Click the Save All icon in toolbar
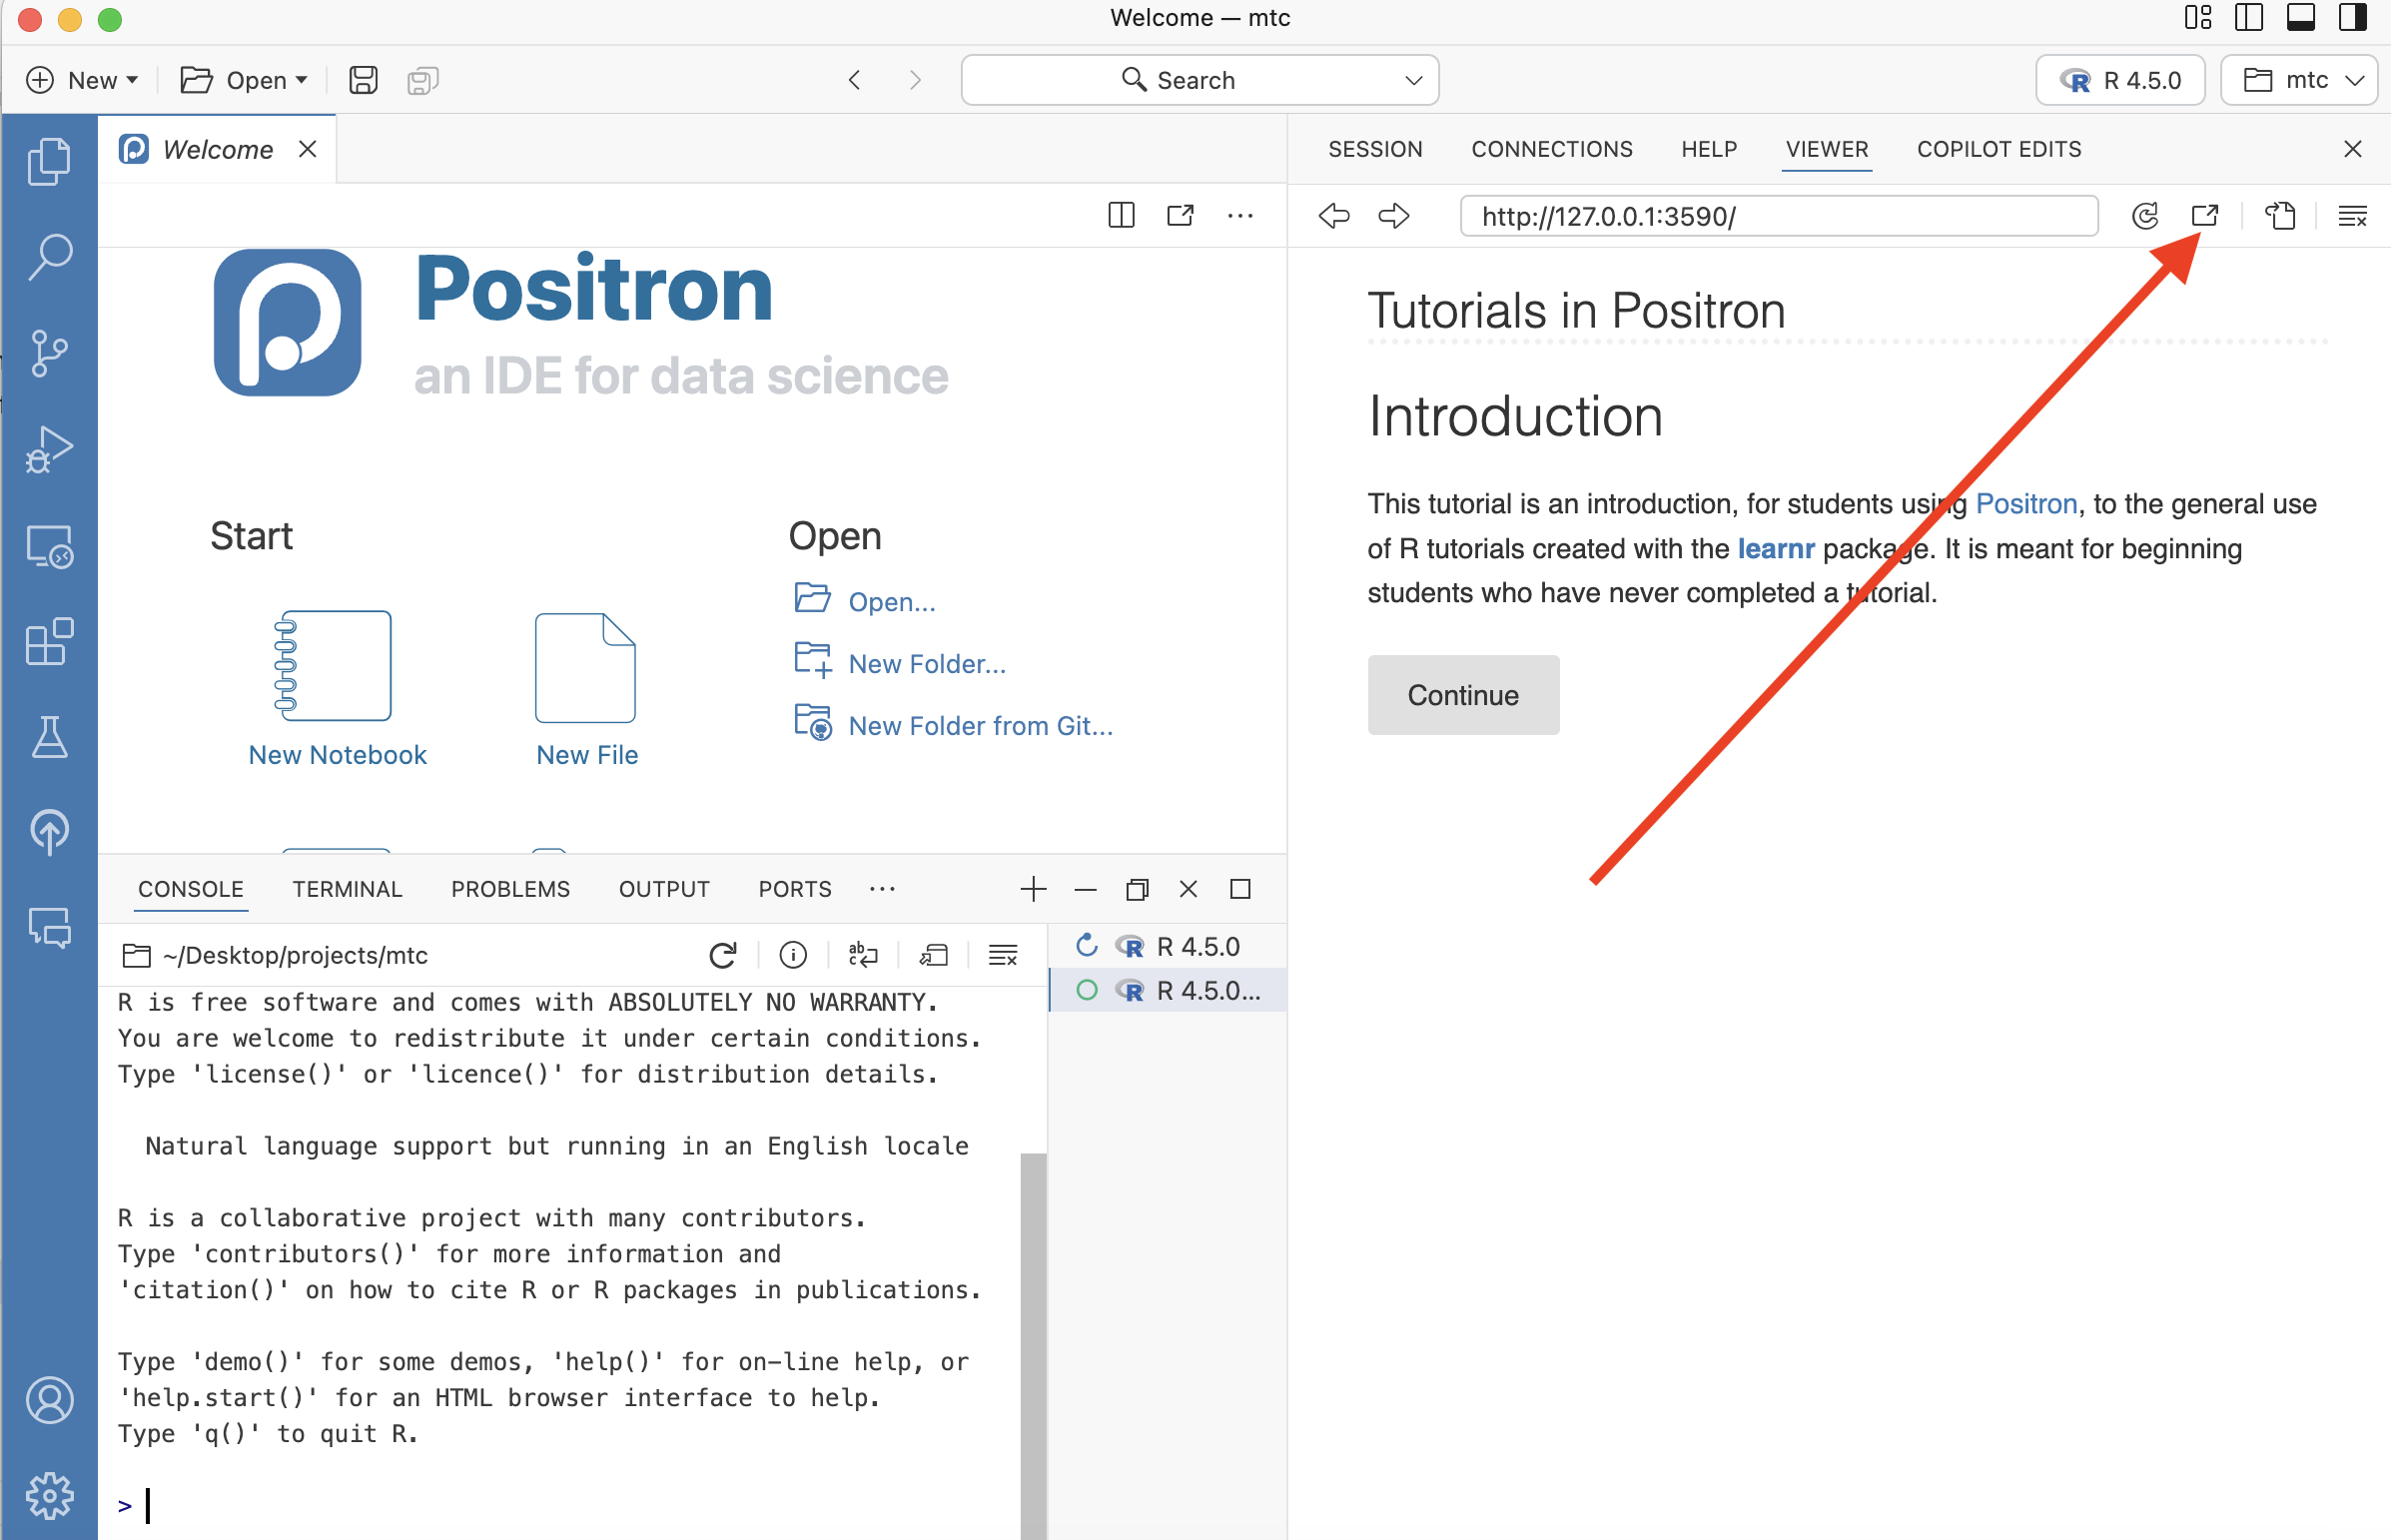The image size is (2391, 1540). coord(422,80)
